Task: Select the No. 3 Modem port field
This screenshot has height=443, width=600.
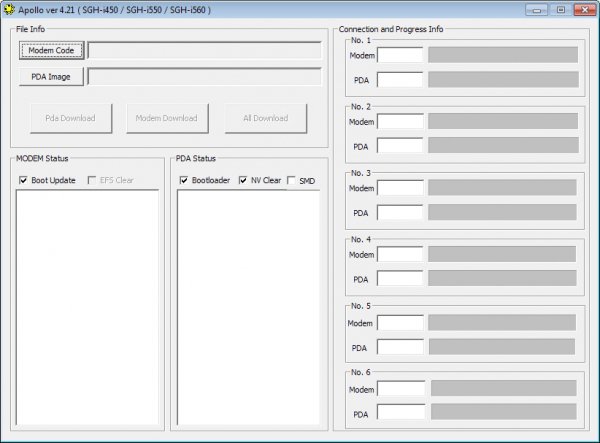Action: [x=400, y=188]
